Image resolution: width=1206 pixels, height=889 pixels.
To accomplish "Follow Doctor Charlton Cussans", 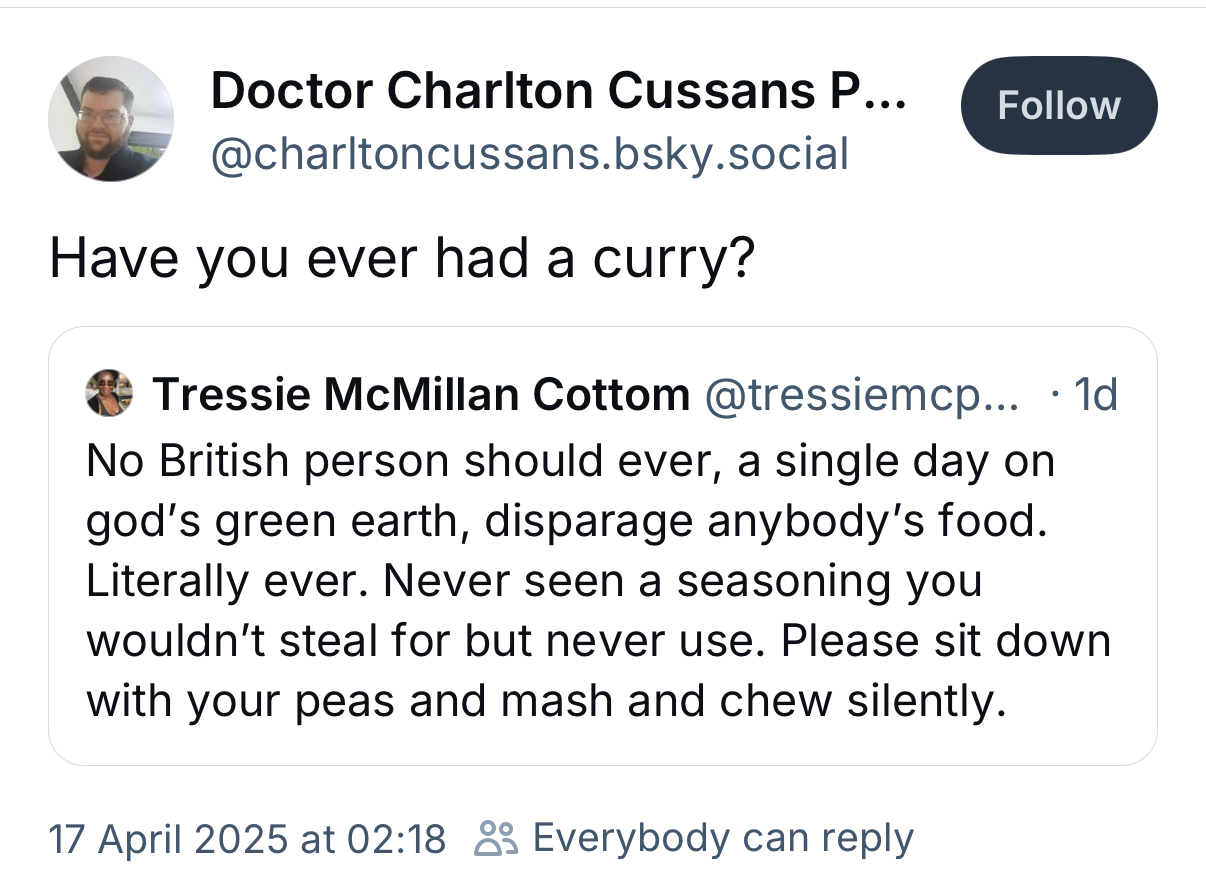I will (x=1058, y=105).
